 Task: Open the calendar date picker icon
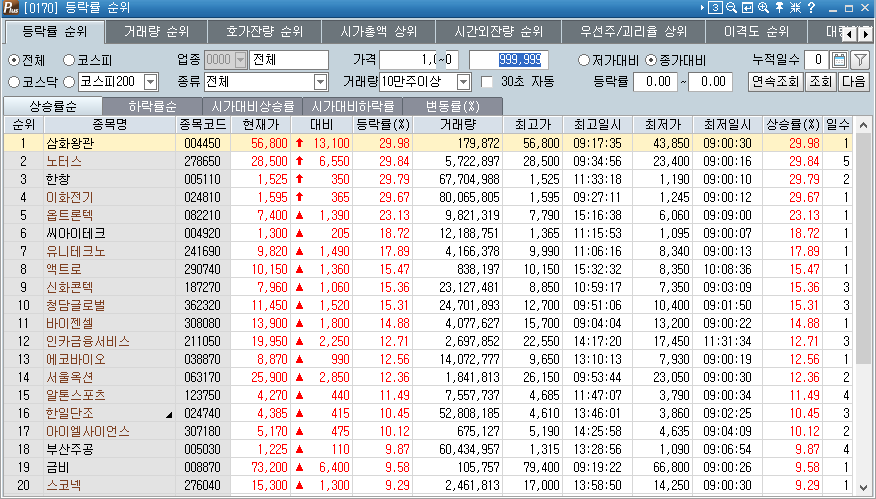(839, 60)
